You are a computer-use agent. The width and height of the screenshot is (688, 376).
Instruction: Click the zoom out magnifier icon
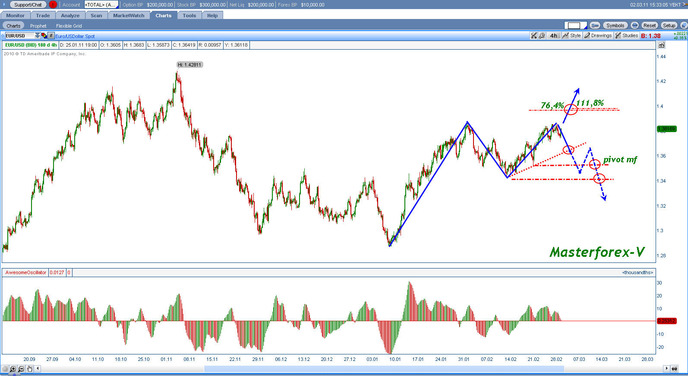pos(21,369)
